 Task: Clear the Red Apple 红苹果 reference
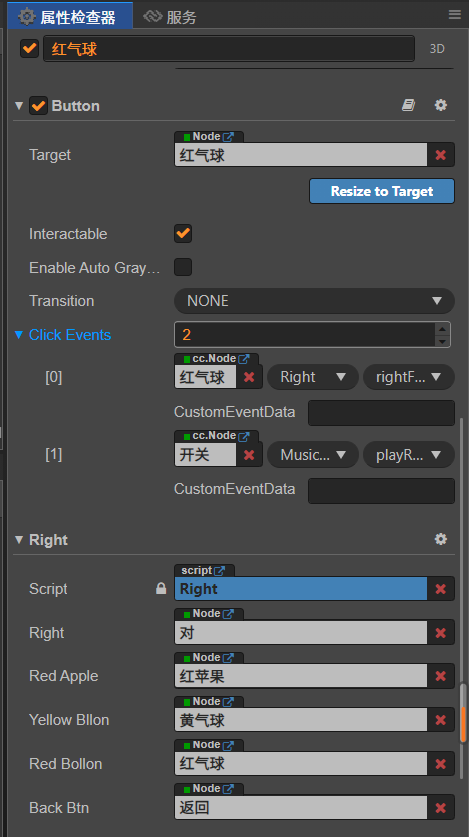point(441,676)
